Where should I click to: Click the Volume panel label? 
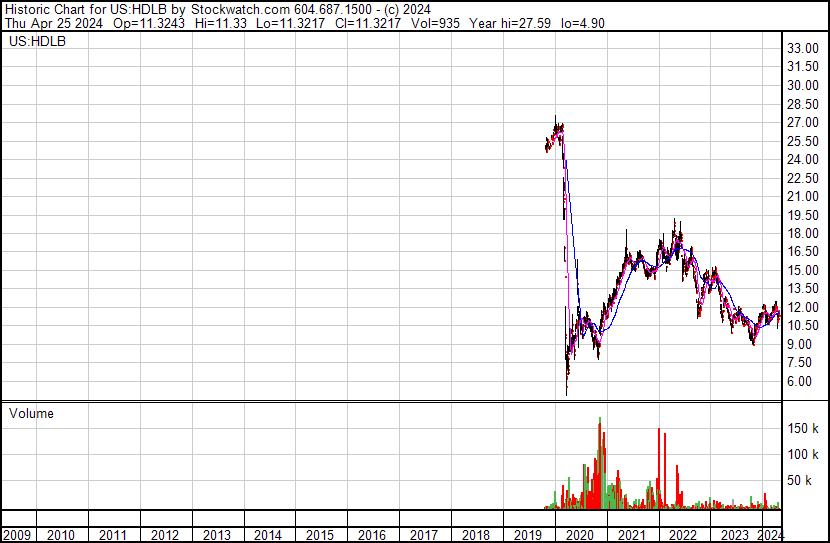pos(30,413)
